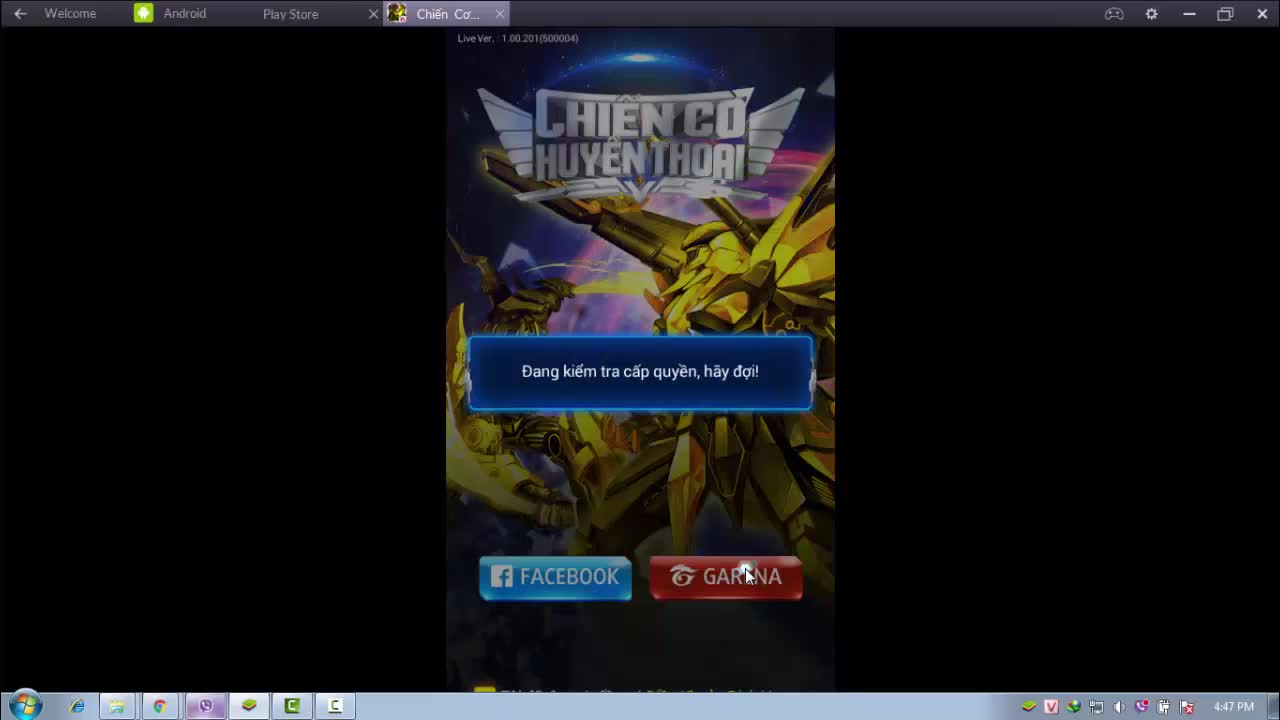Restore the BlueStacks window
The height and width of the screenshot is (720, 1280).
click(1225, 14)
